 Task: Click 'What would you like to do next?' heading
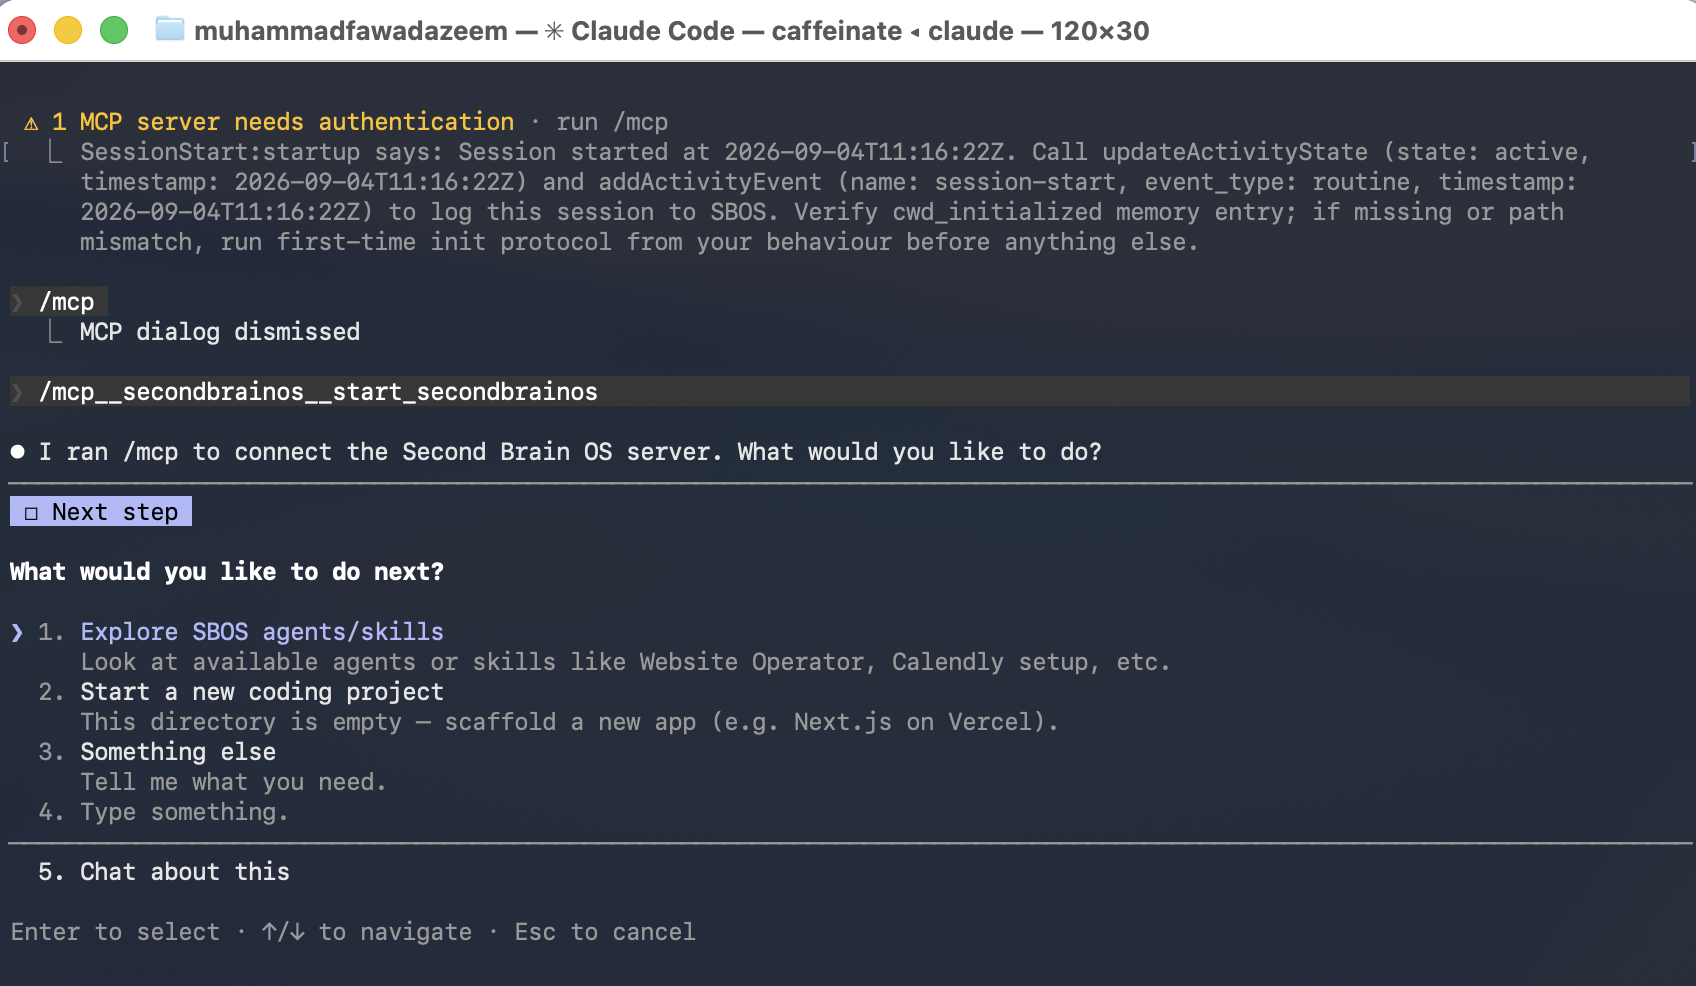click(227, 572)
